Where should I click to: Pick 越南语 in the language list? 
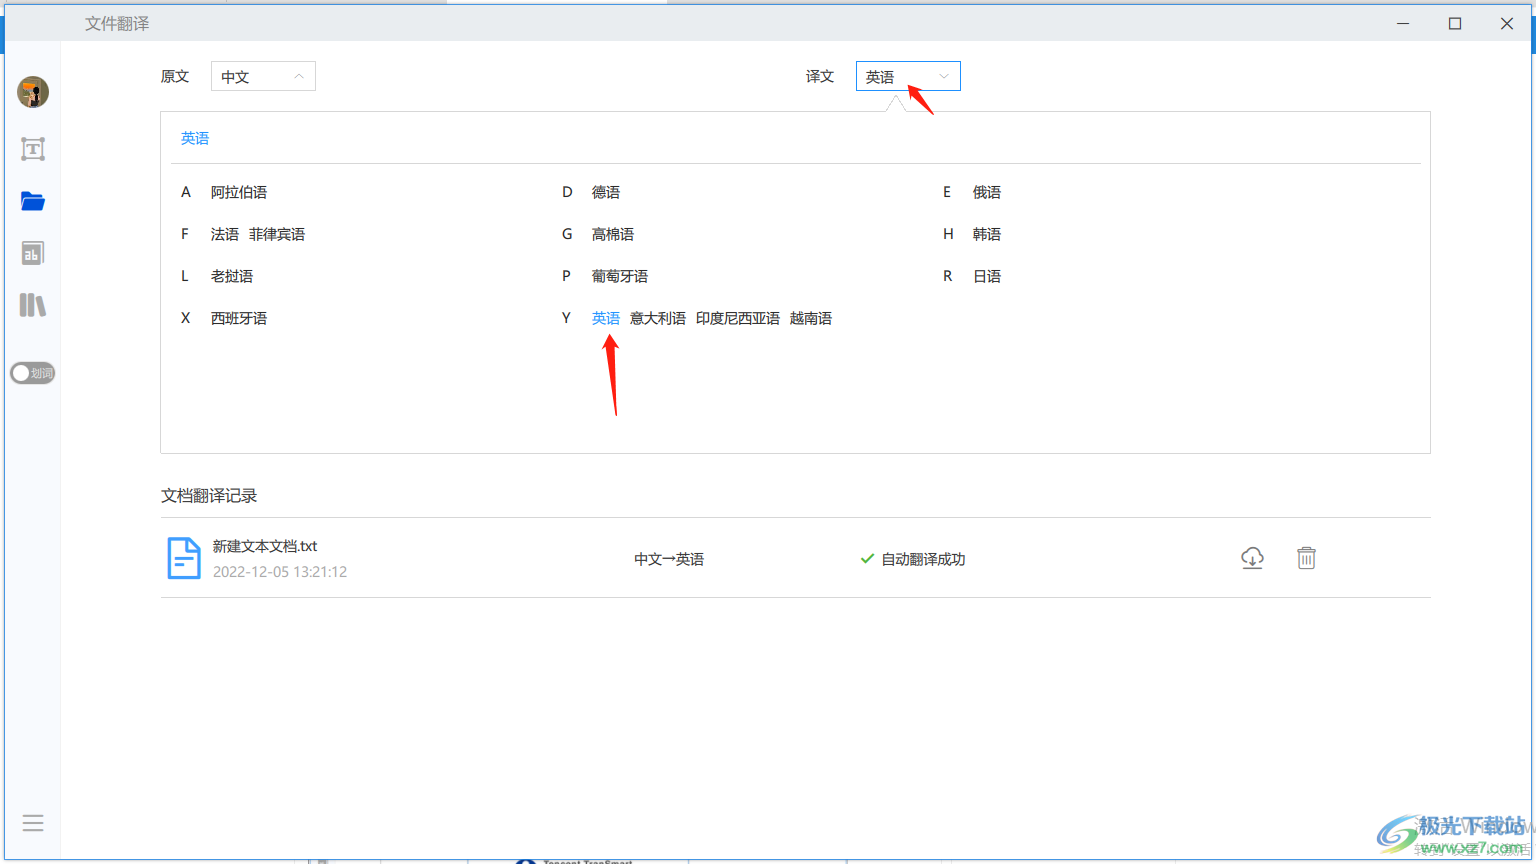coord(811,318)
